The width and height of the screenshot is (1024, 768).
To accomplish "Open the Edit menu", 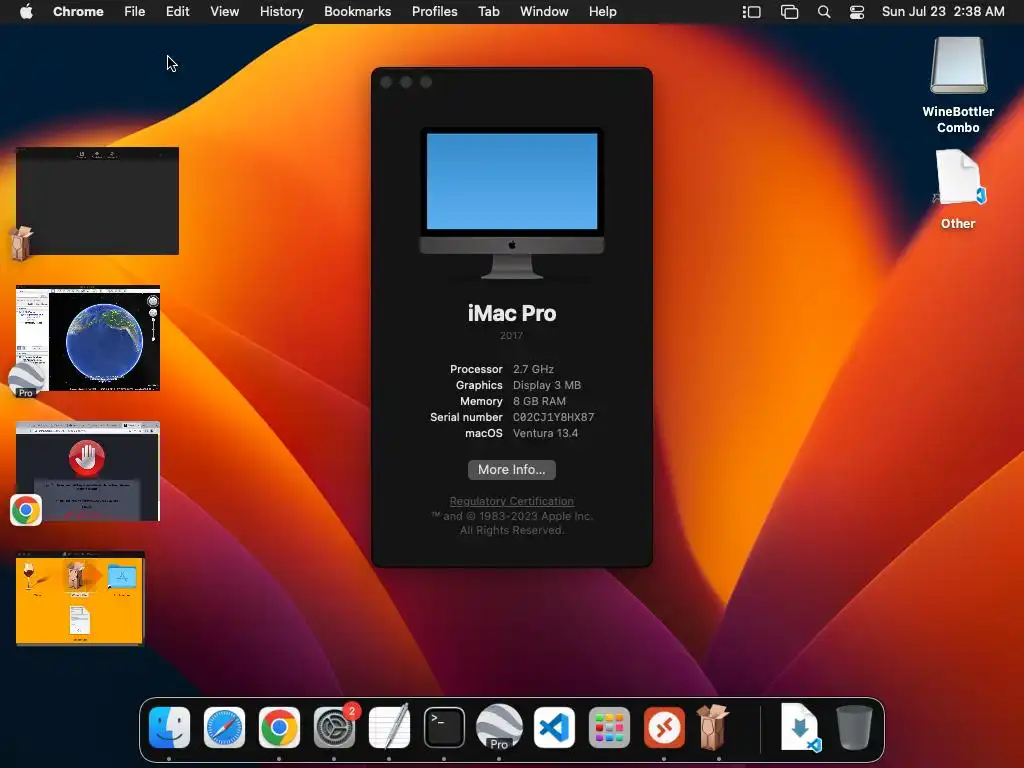I will click(x=177, y=12).
